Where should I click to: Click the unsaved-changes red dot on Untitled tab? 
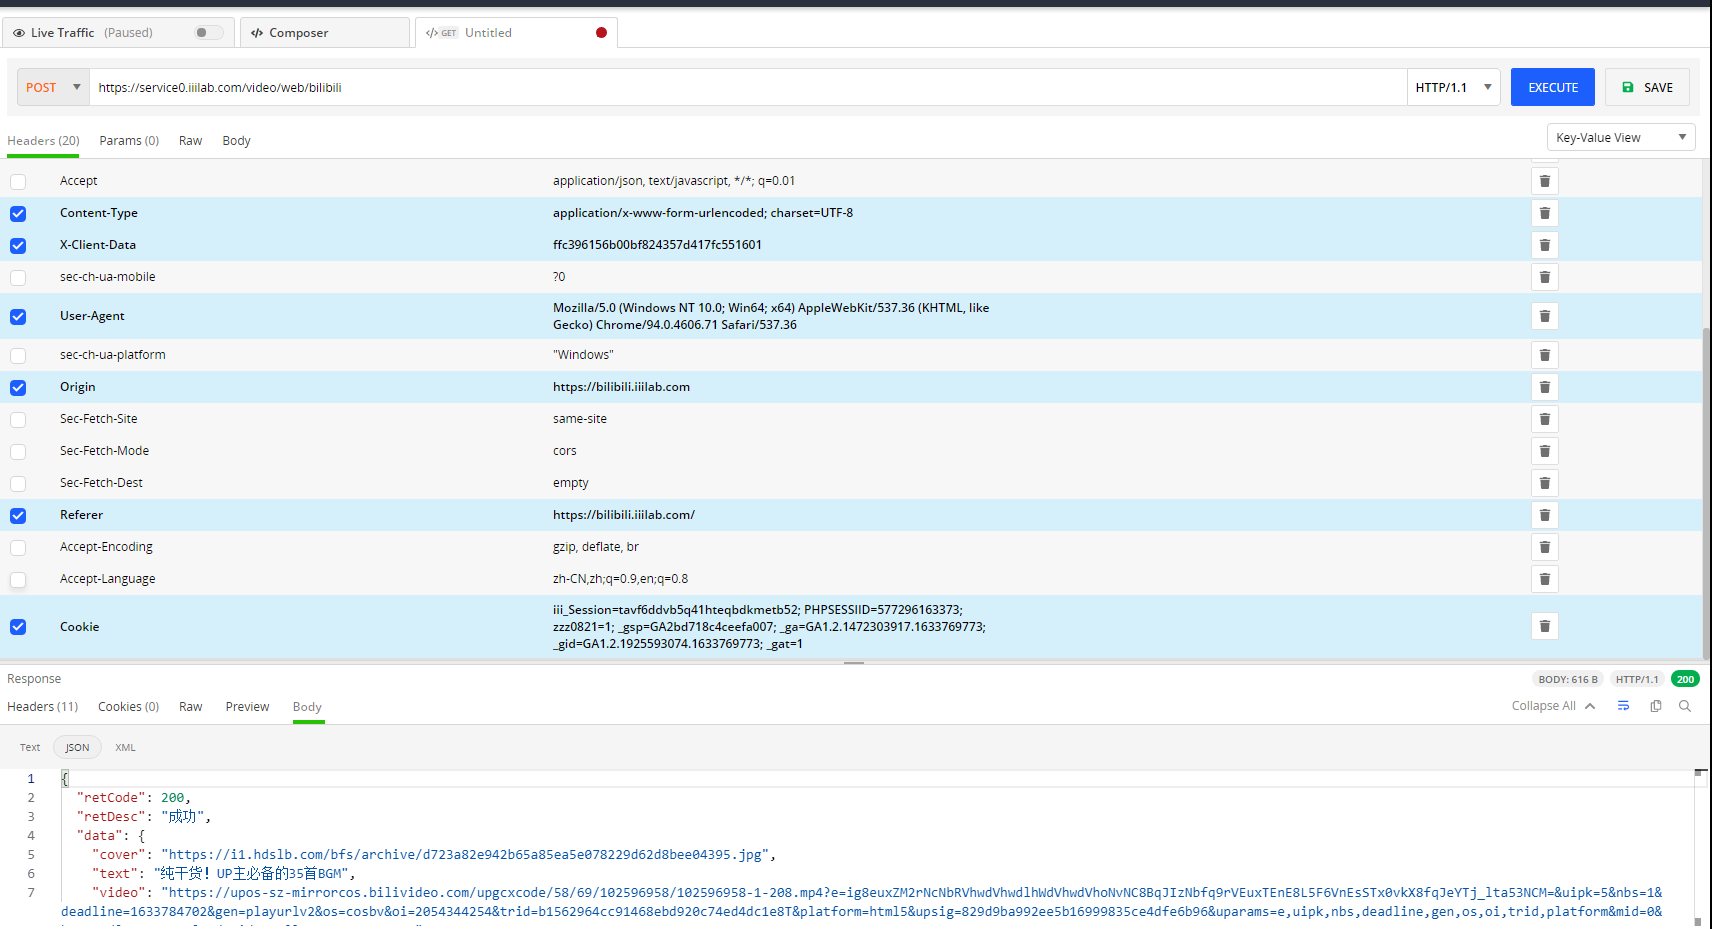(600, 32)
